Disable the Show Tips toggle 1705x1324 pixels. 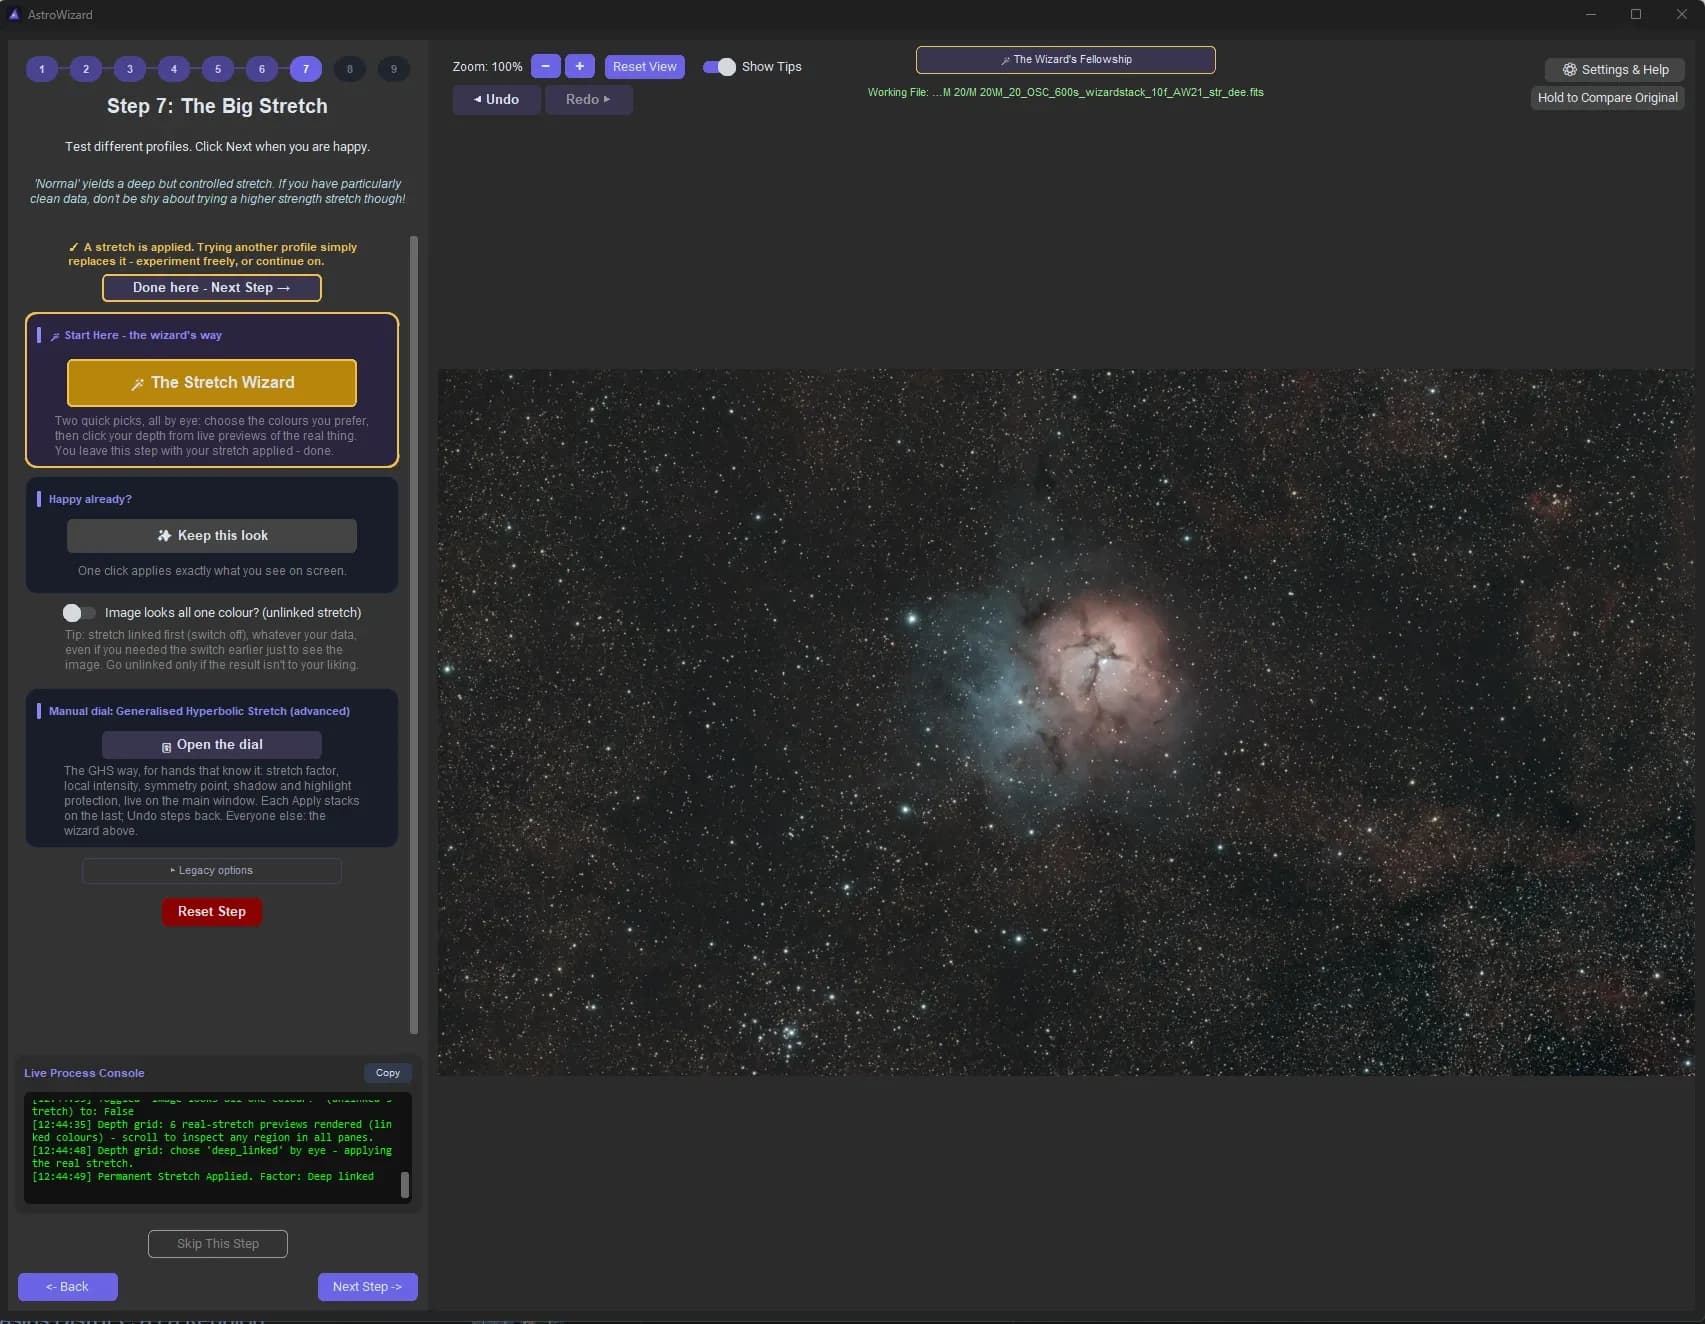click(x=719, y=66)
